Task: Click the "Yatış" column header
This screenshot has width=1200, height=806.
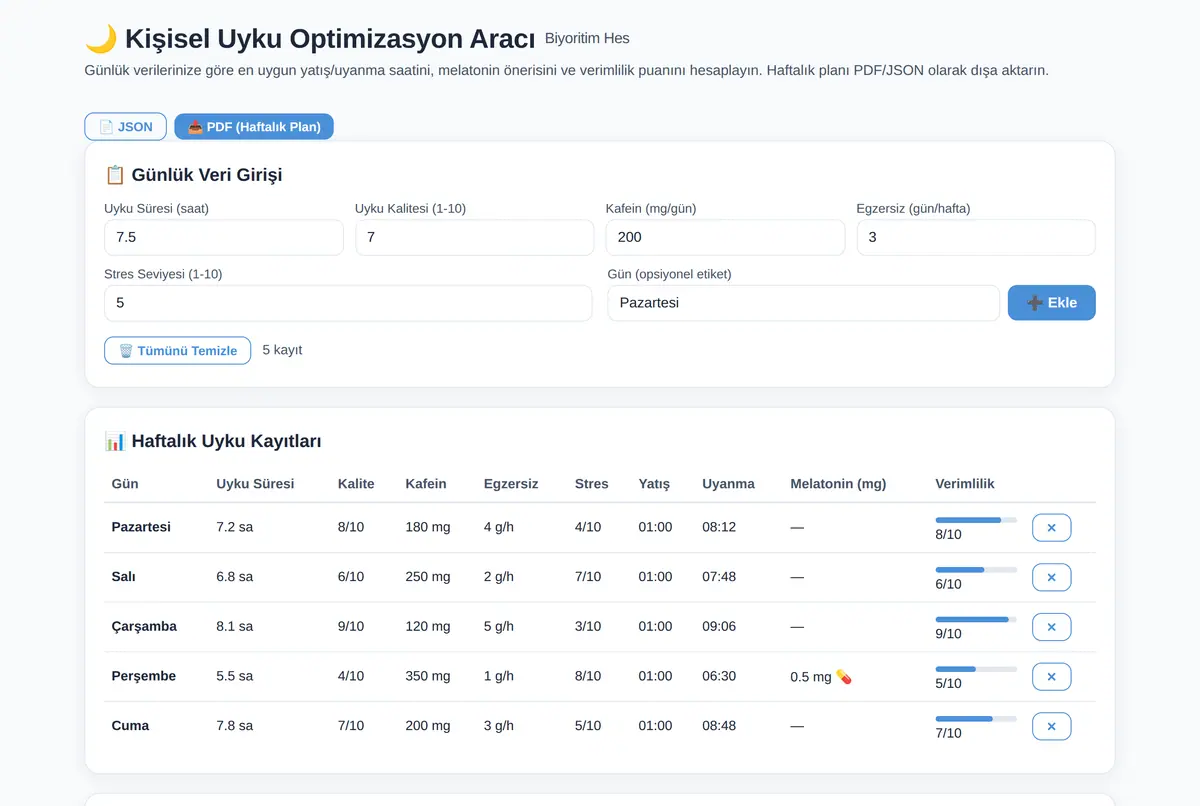Action: click(654, 484)
